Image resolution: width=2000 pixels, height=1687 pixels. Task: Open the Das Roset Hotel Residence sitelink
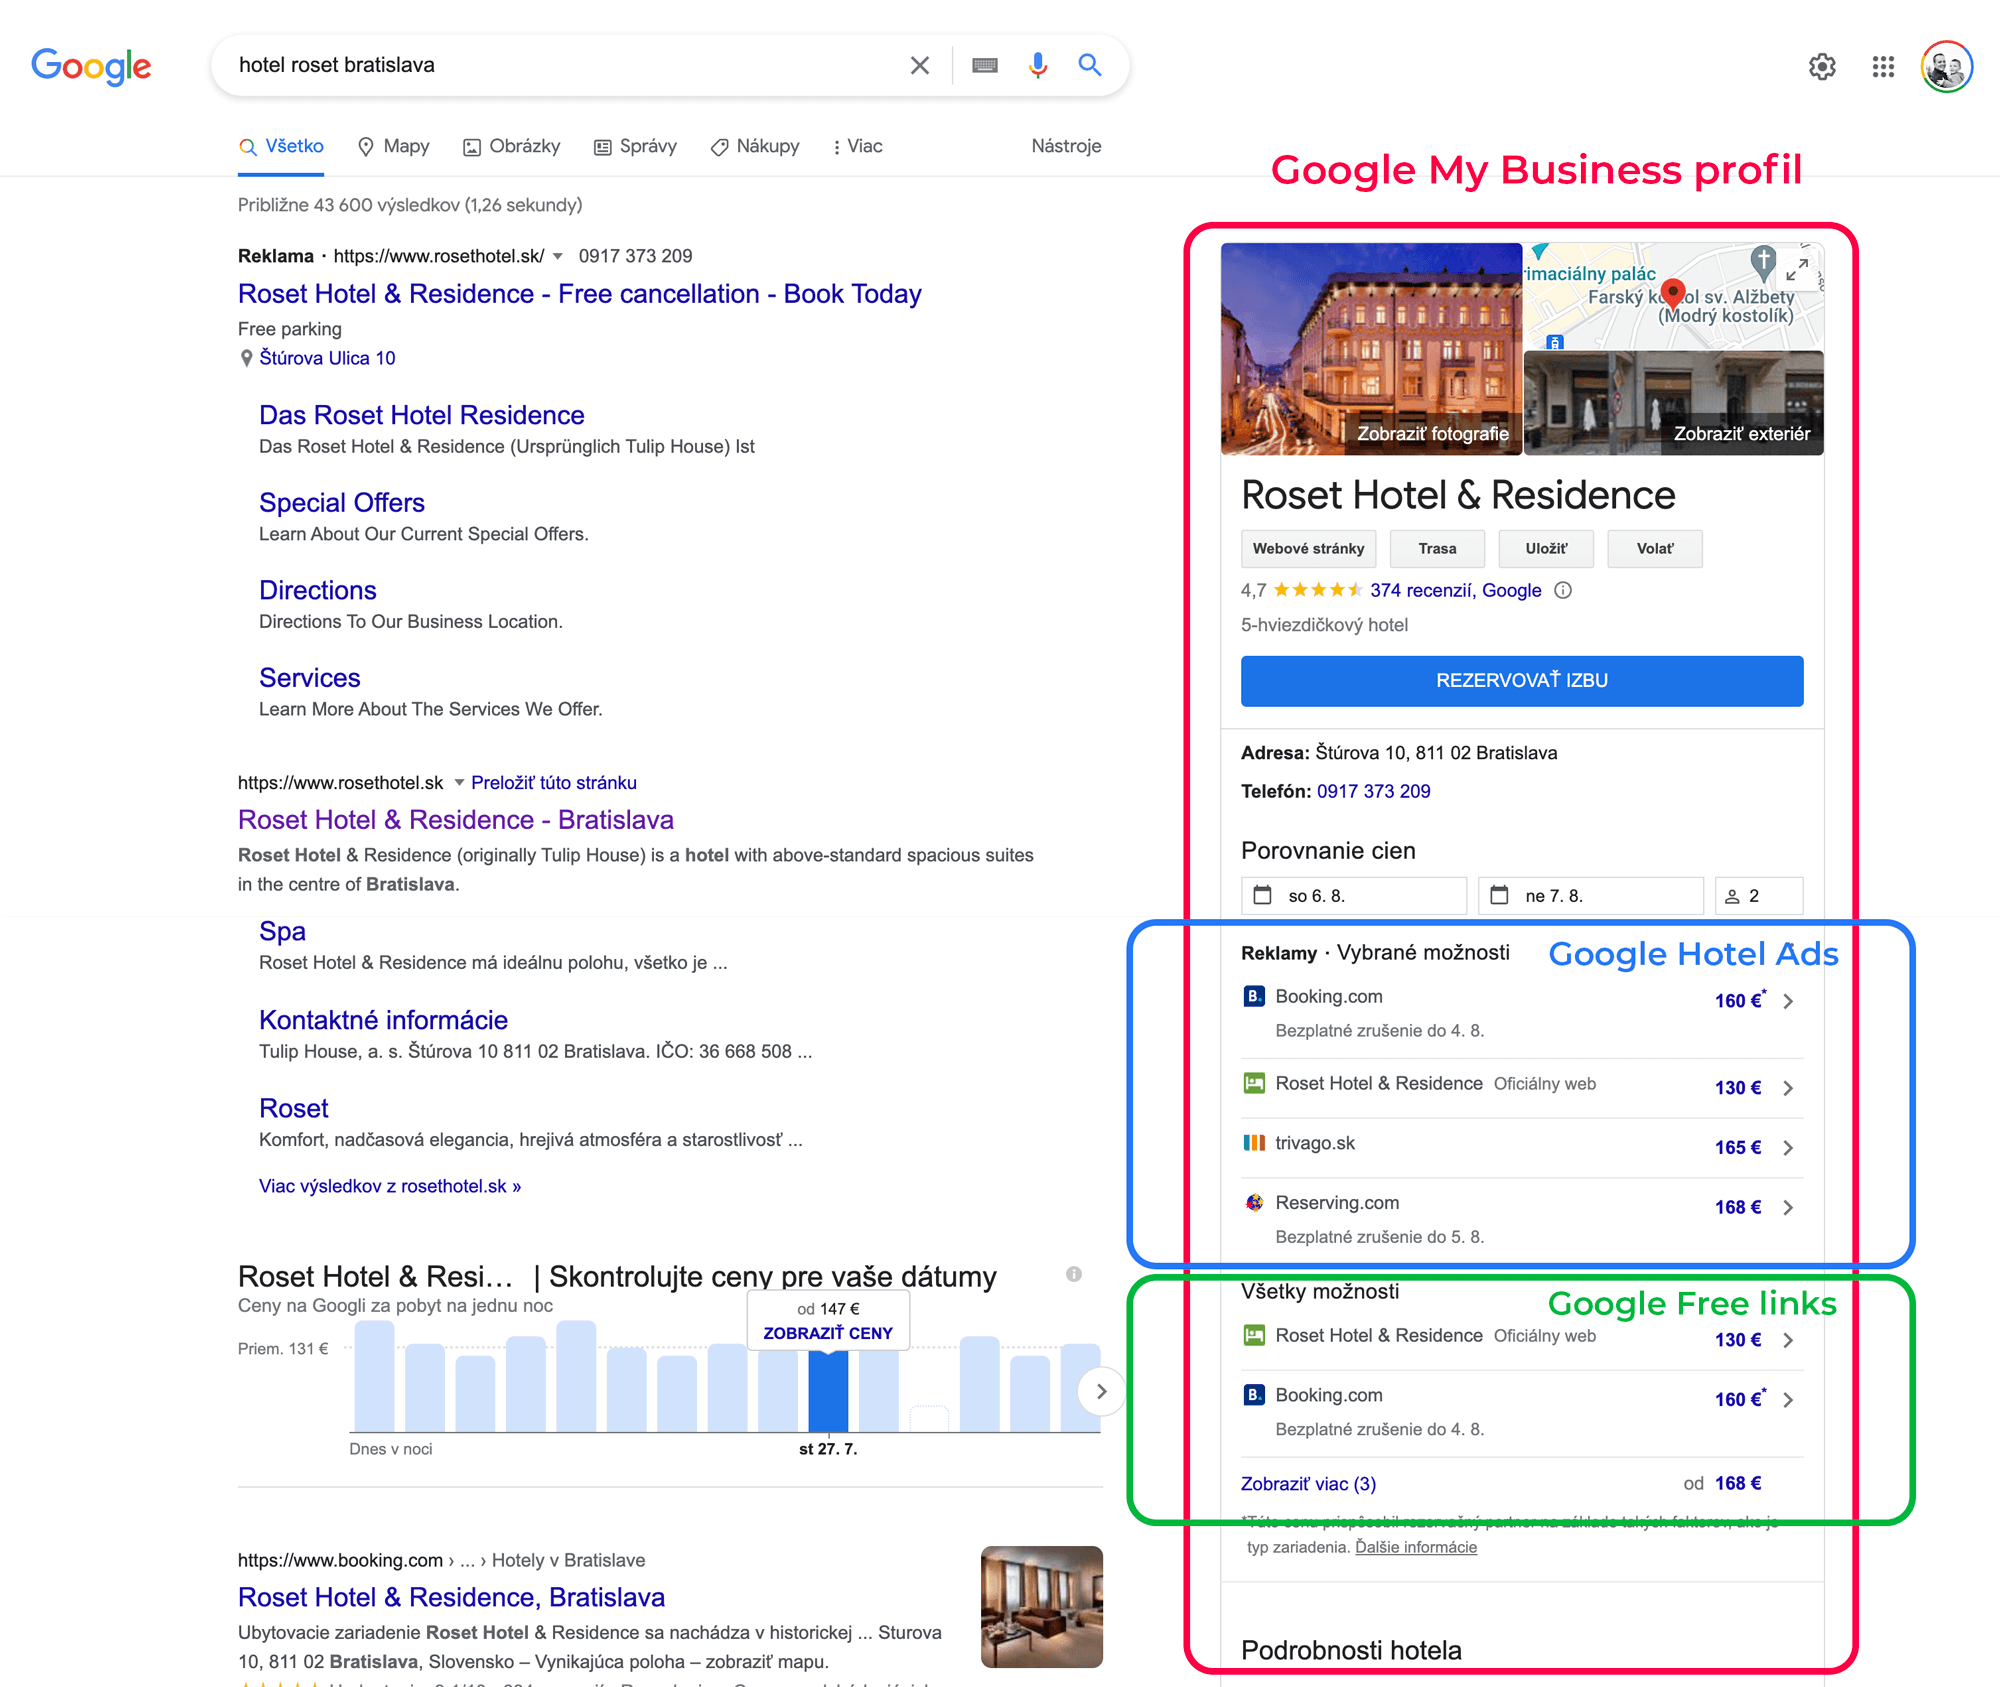[x=422, y=415]
